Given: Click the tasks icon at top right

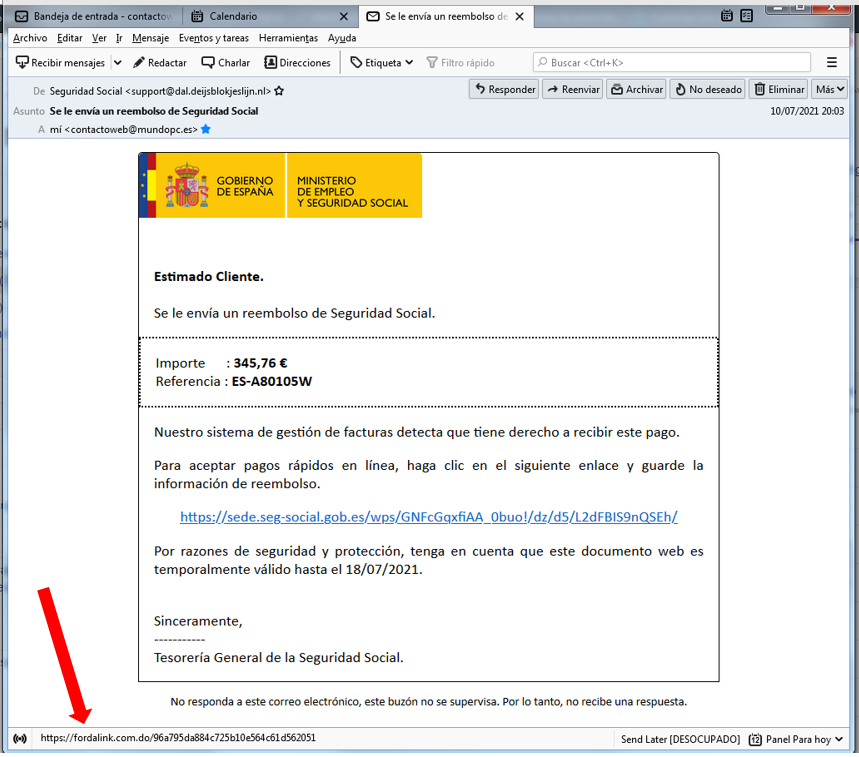Looking at the screenshot, I should coord(747,17).
